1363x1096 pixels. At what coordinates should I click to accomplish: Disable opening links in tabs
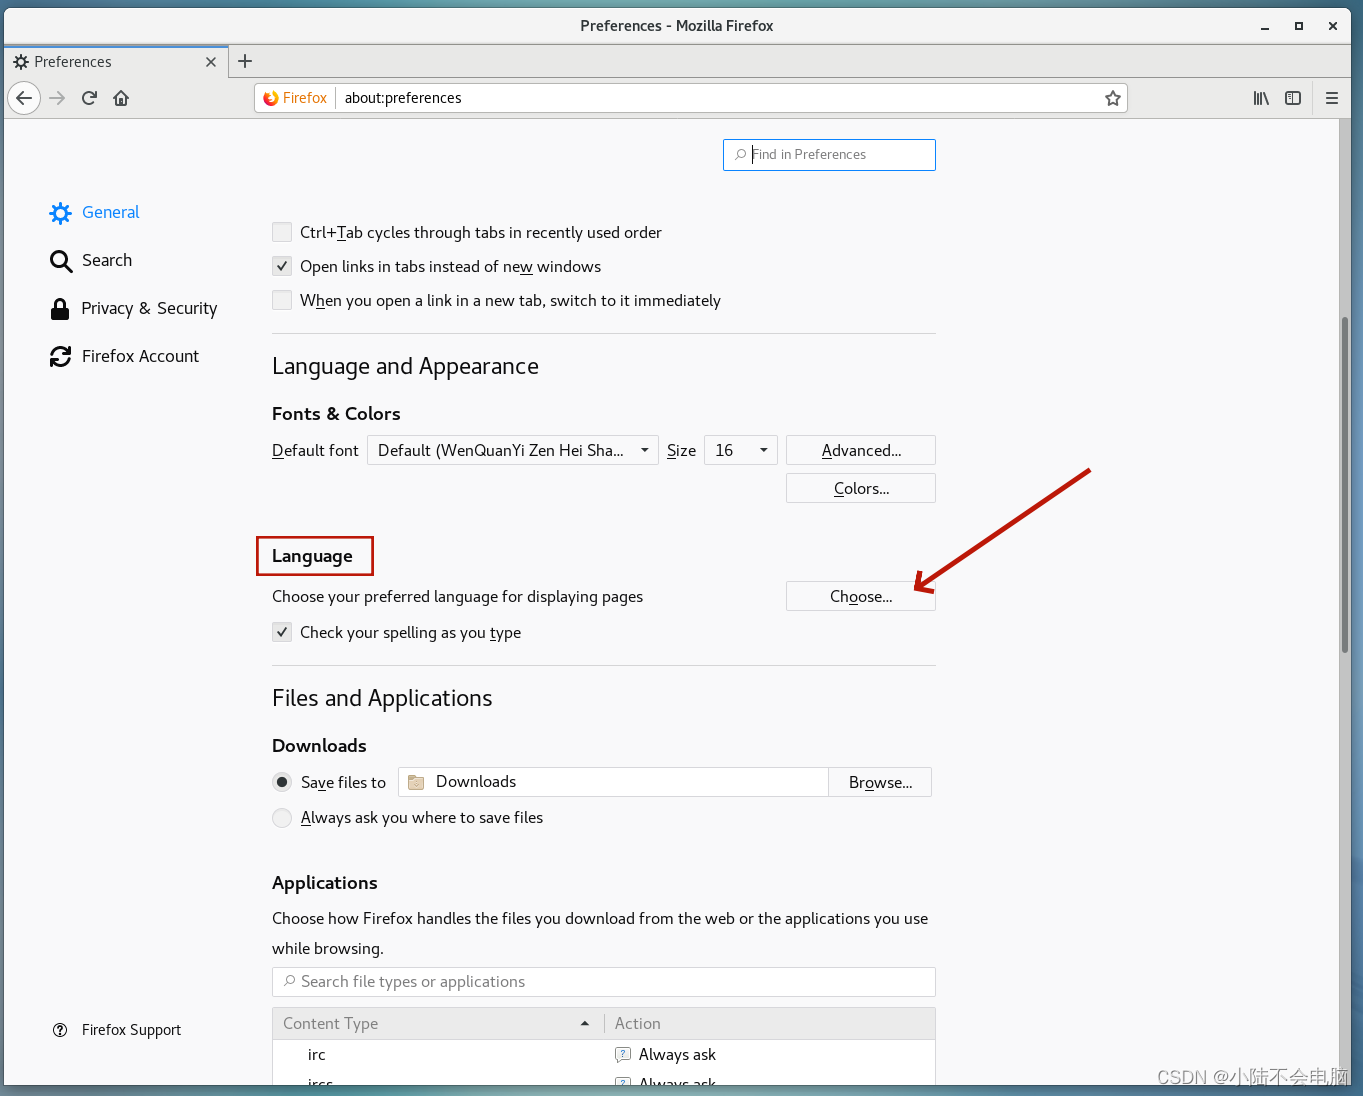click(x=282, y=266)
